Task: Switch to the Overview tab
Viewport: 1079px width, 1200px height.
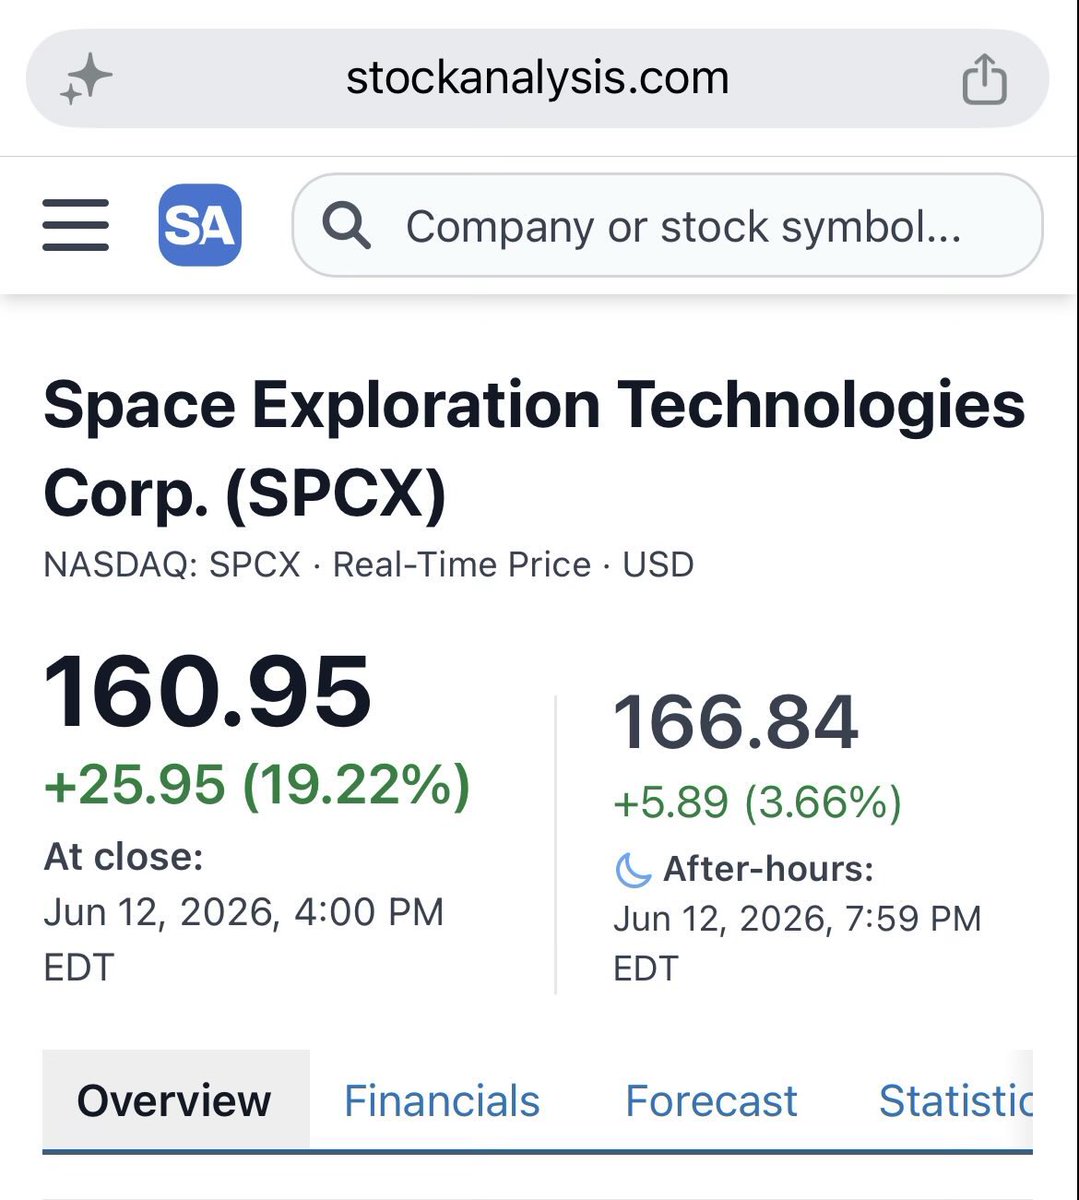Action: click(x=175, y=1101)
